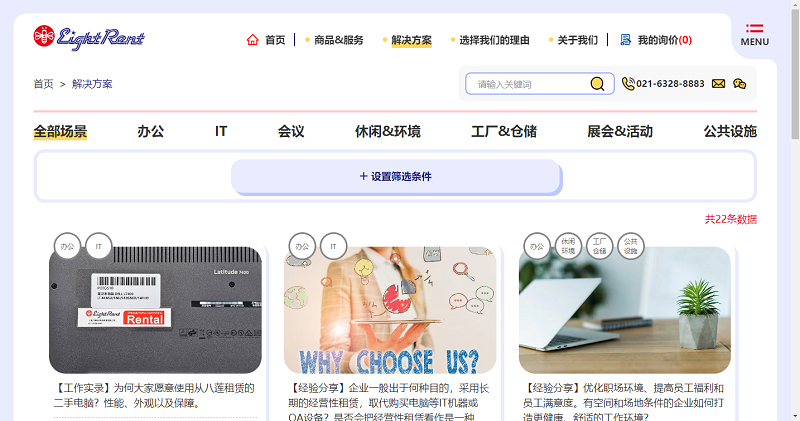
Task: Open 选择我们的理由 navigation item
Action: 494,40
